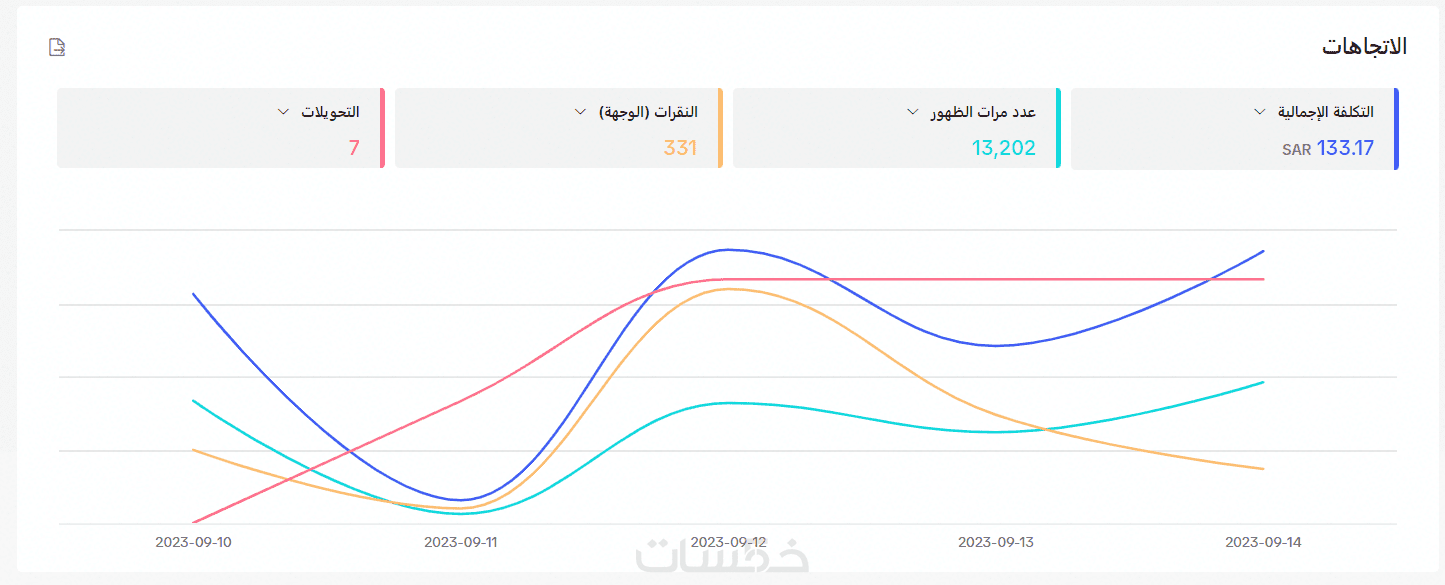Click the 13,202 impressions value
This screenshot has width=1445, height=585.
coord(1004,149)
